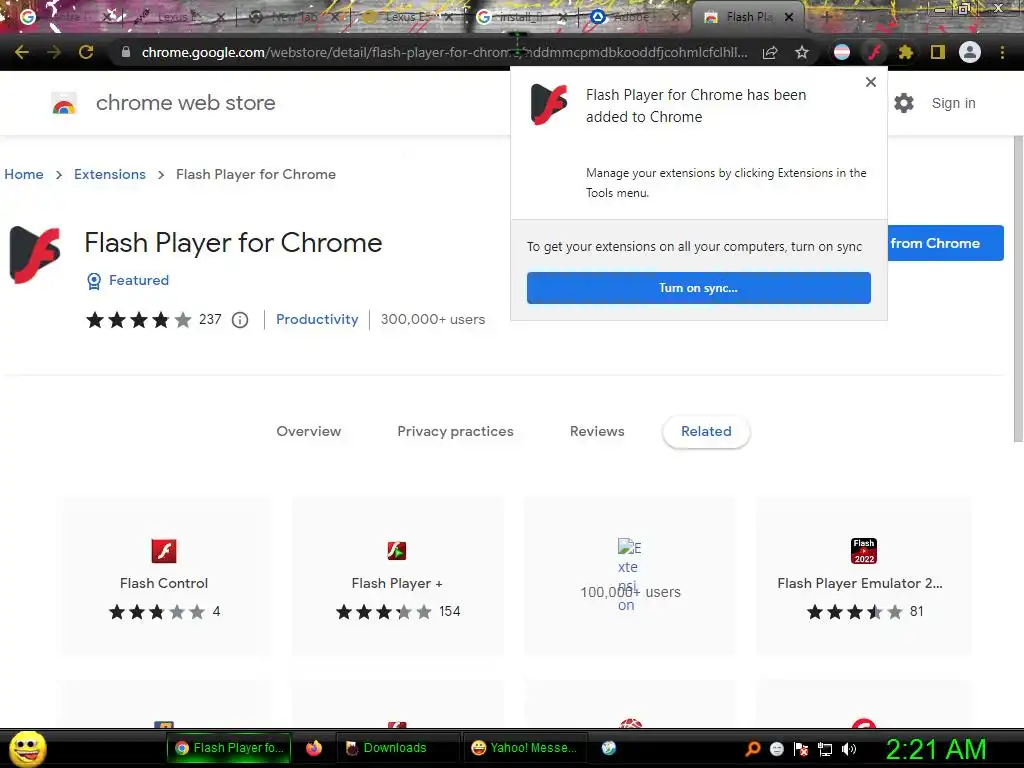The height and width of the screenshot is (768, 1024).
Task: Open Flash Player Emulator 2... title
Action: pyautogui.click(x=860, y=583)
